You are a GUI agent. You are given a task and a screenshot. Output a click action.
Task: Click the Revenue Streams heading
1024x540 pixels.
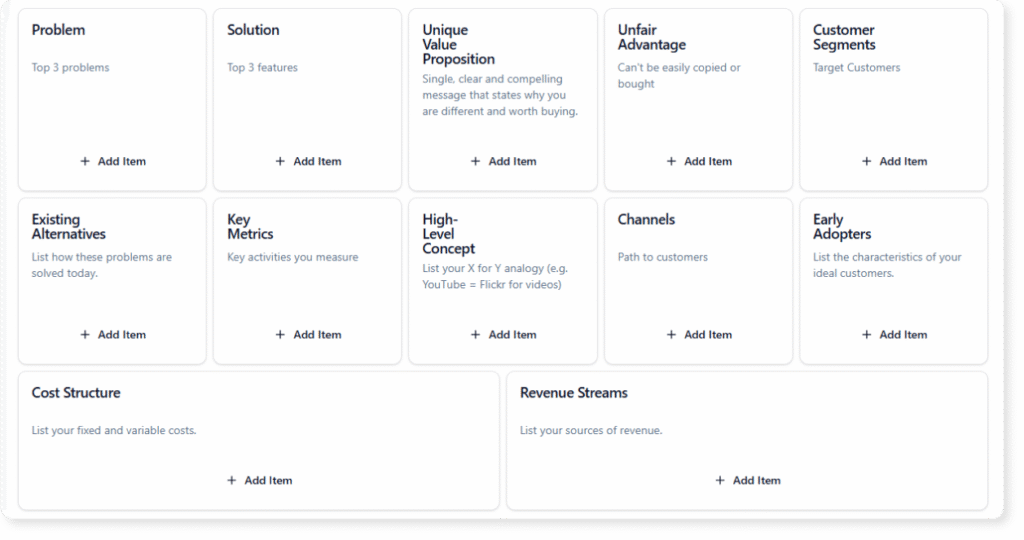pos(574,393)
